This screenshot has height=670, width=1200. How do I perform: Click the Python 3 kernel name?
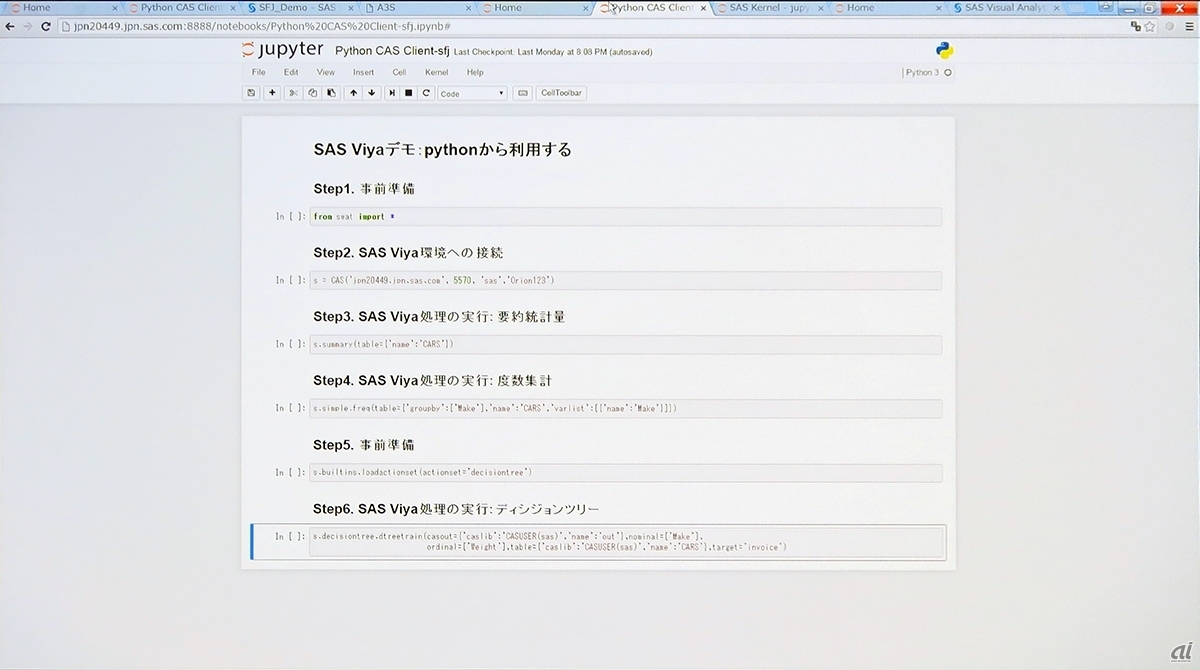[922, 72]
